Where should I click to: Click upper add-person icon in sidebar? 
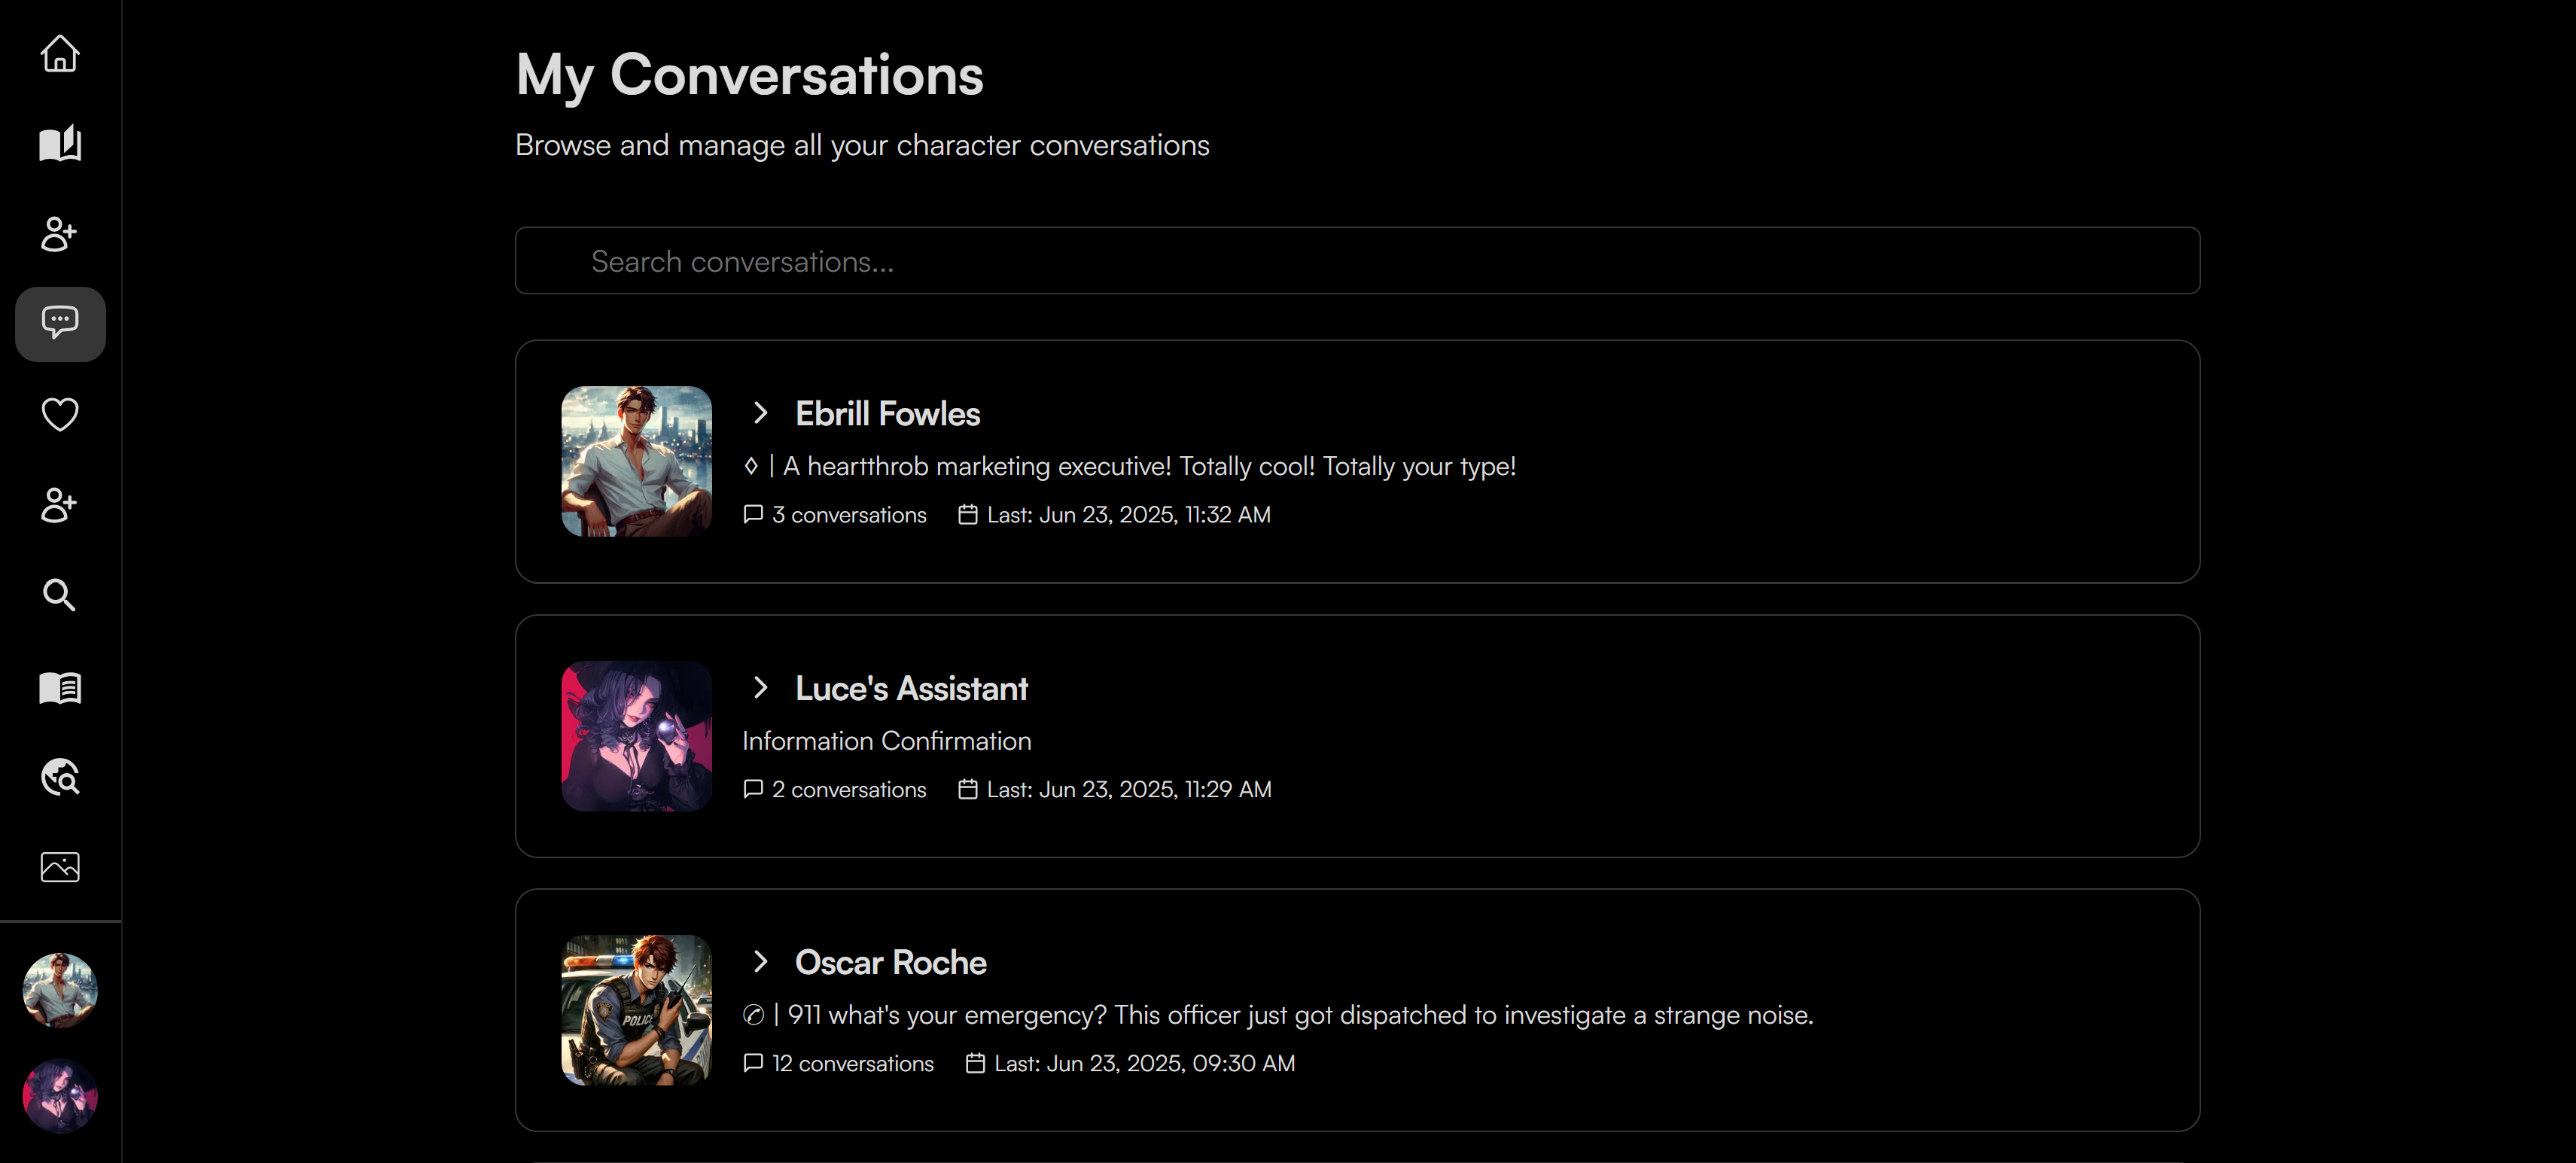(x=60, y=234)
